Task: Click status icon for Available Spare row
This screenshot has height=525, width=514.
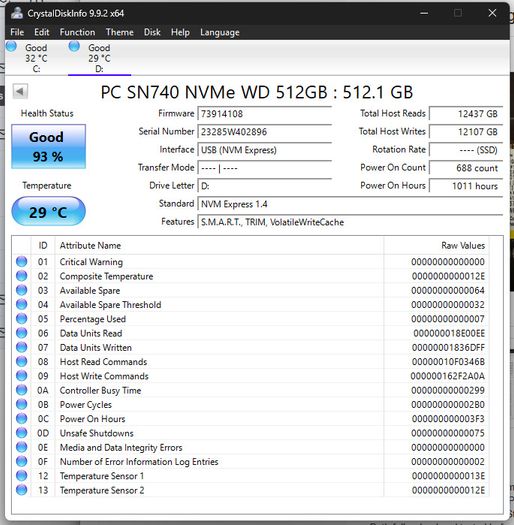Action: pyautogui.click(x=21, y=290)
